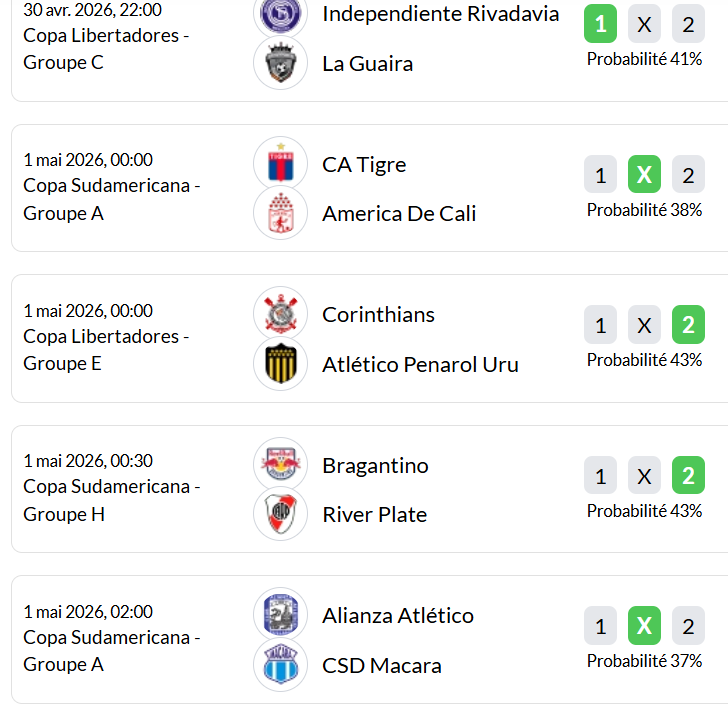Select draw X for Bragantino vs River Plate
The image size is (728, 713).
tap(644, 477)
